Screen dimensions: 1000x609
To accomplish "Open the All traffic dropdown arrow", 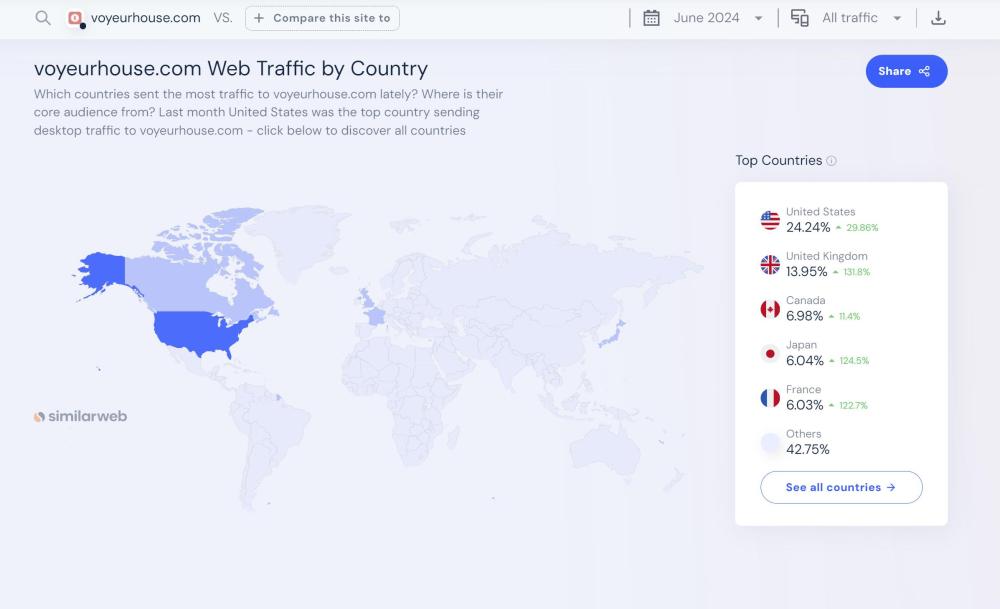I will click(897, 18).
